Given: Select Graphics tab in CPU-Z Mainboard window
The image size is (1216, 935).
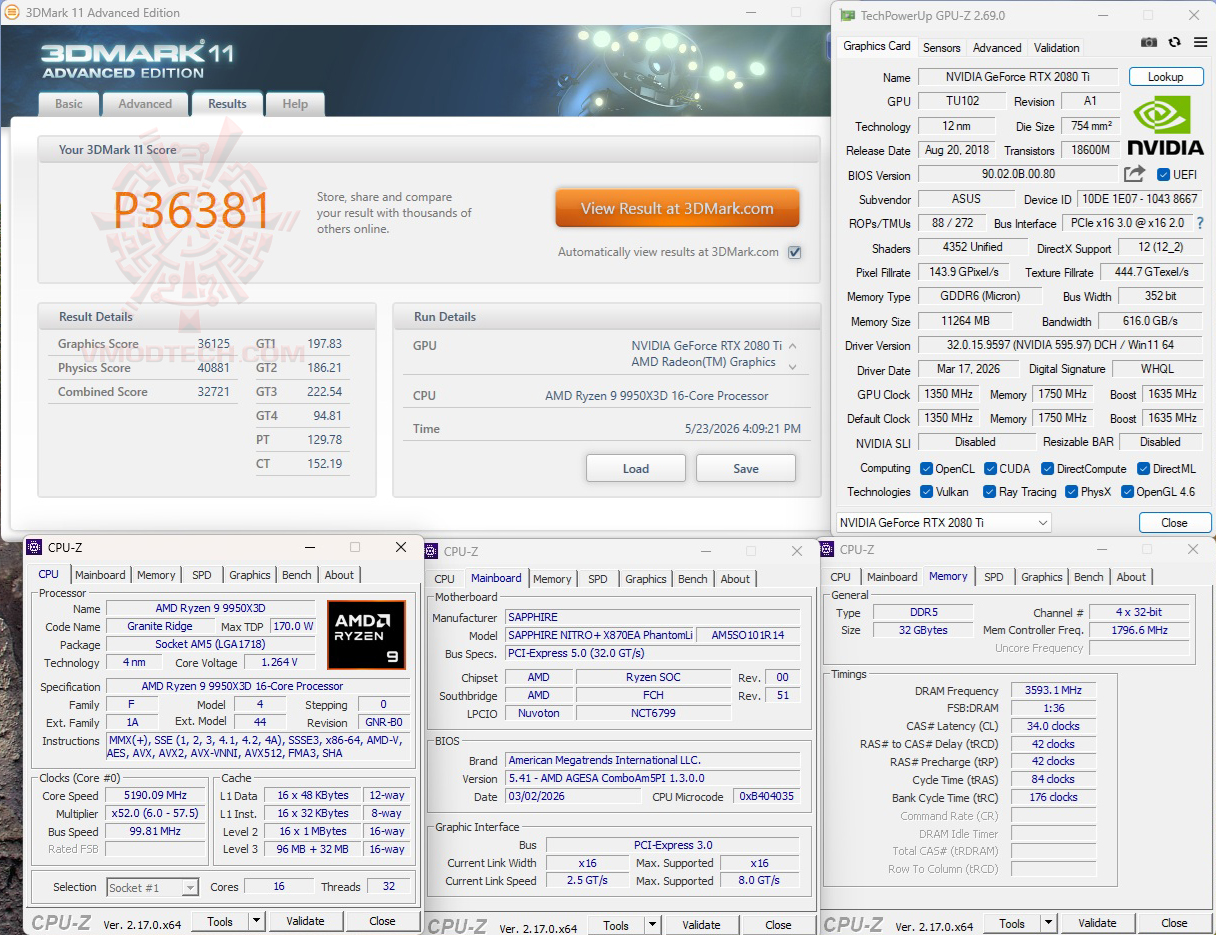Looking at the screenshot, I should click(x=646, y=579).
